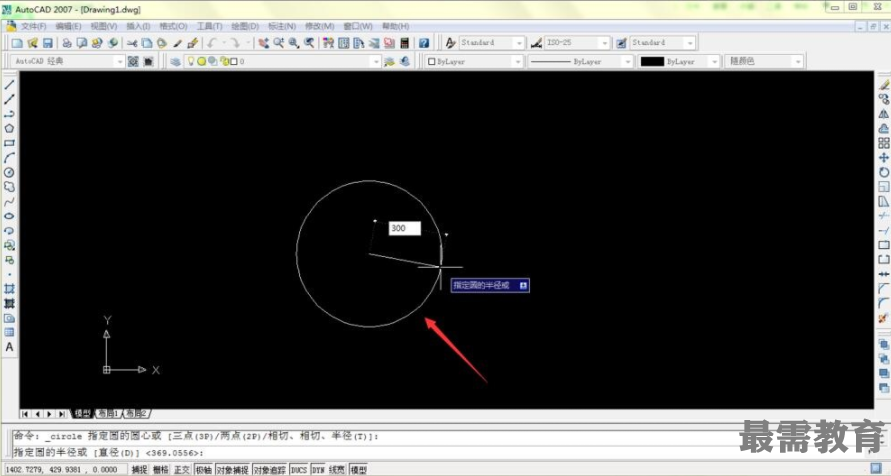Select the Hatch tool
This screenshot has height=476, width=891.
coord(9,289)
